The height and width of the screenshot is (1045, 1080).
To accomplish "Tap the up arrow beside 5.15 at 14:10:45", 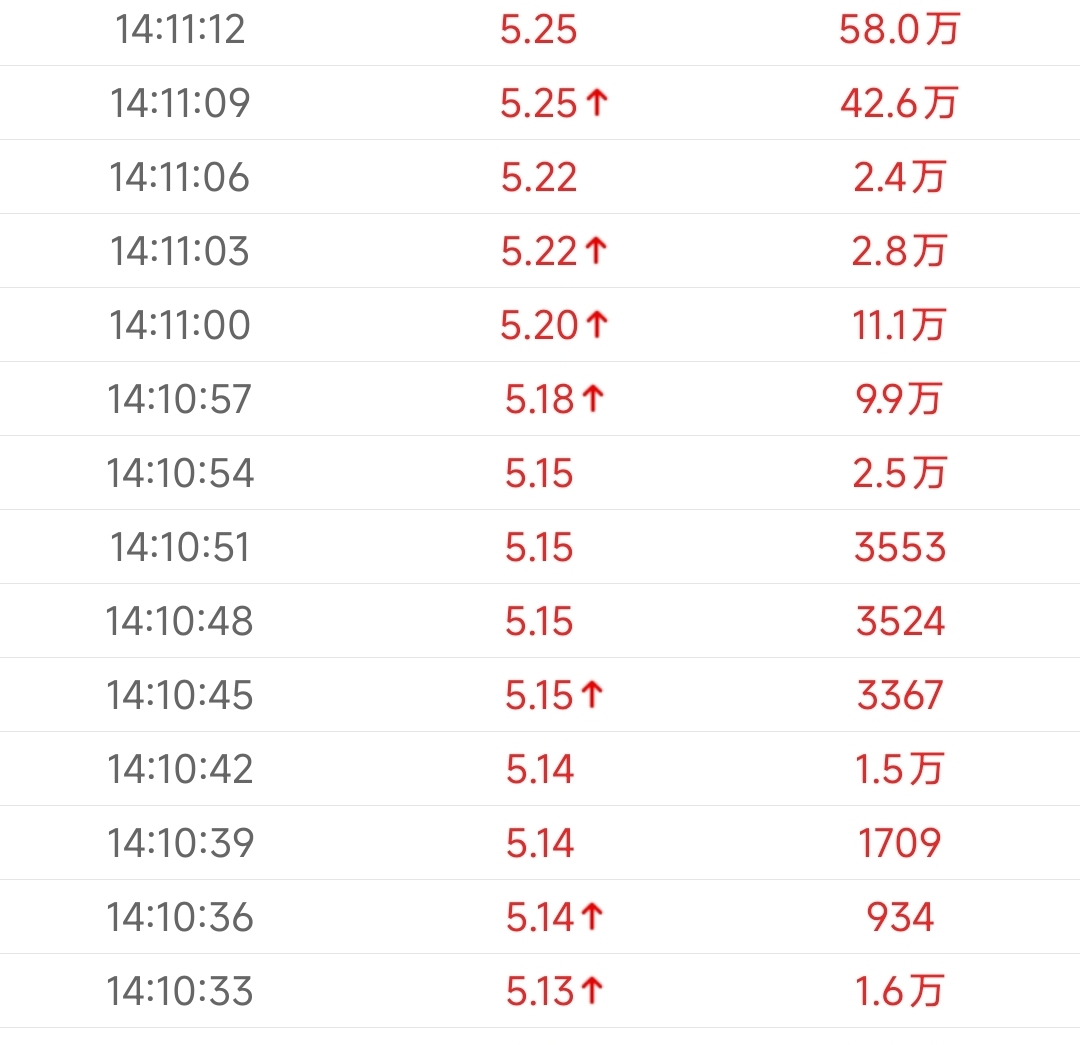I will tap(592, 695).
